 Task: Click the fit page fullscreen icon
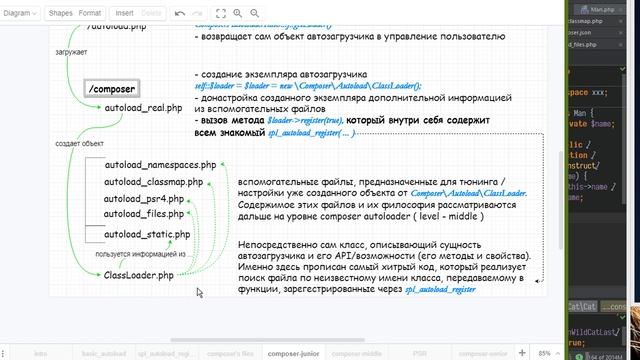click(x=221, y=13)
